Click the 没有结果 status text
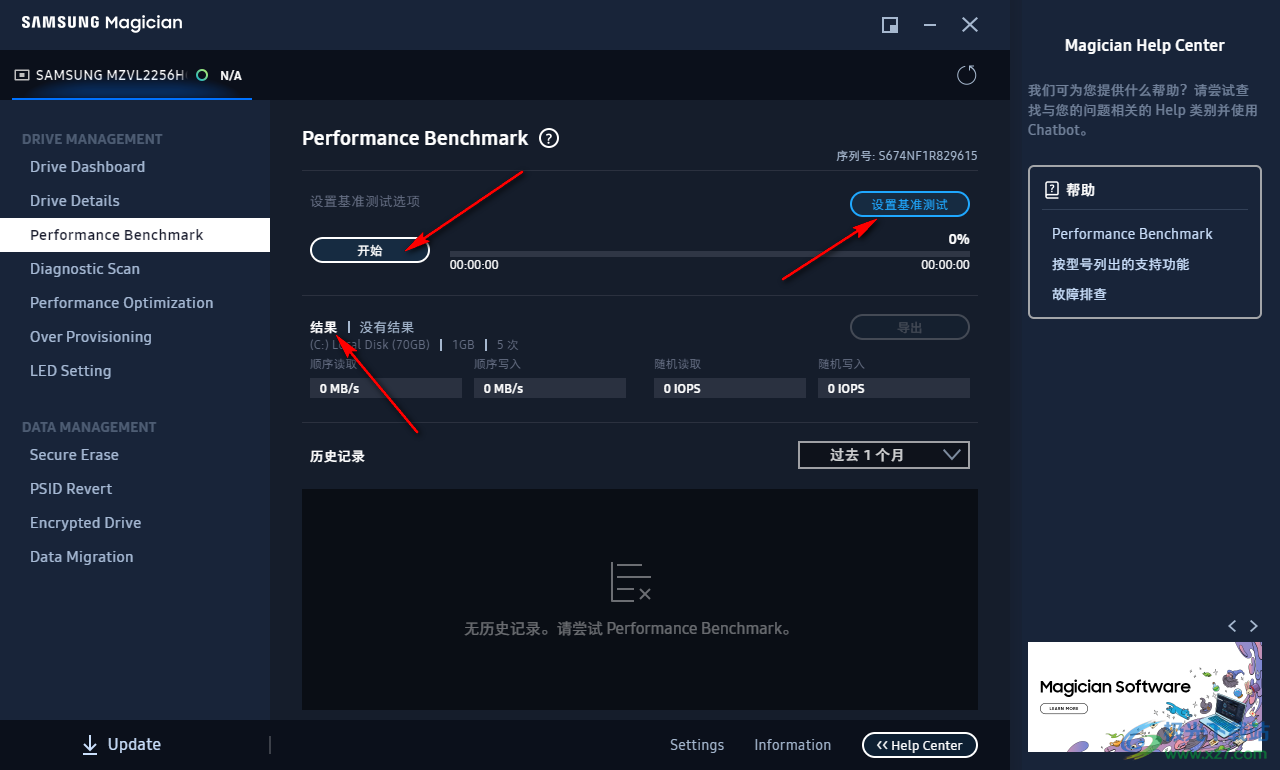1280x770 pixels. pyautogui.click(x=387, y=327)
